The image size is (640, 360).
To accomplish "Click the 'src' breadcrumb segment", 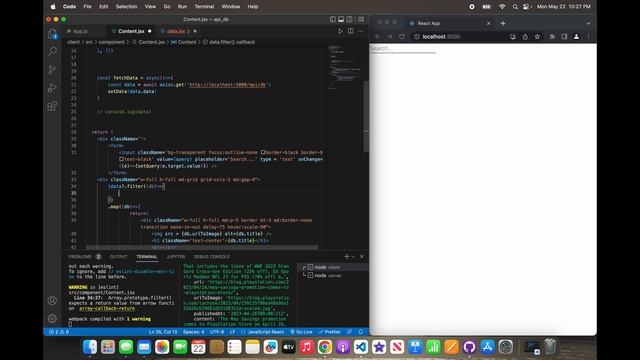I will pos(89,42).
